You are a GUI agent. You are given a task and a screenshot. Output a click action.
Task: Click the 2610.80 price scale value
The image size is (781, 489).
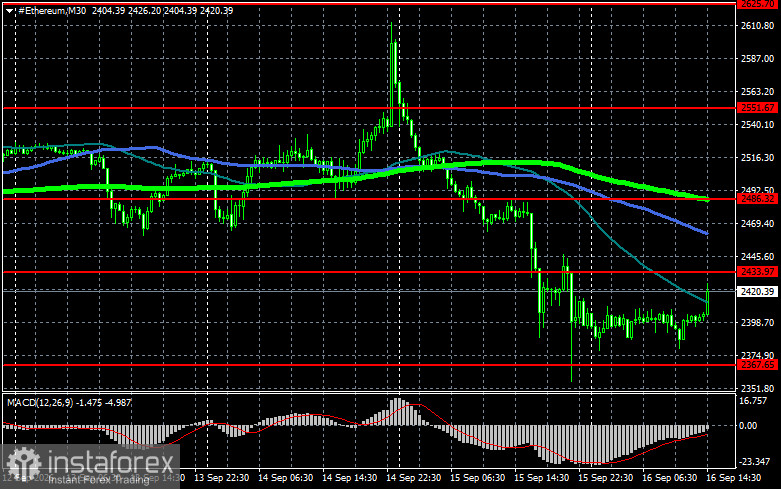(x=758, y=26)
